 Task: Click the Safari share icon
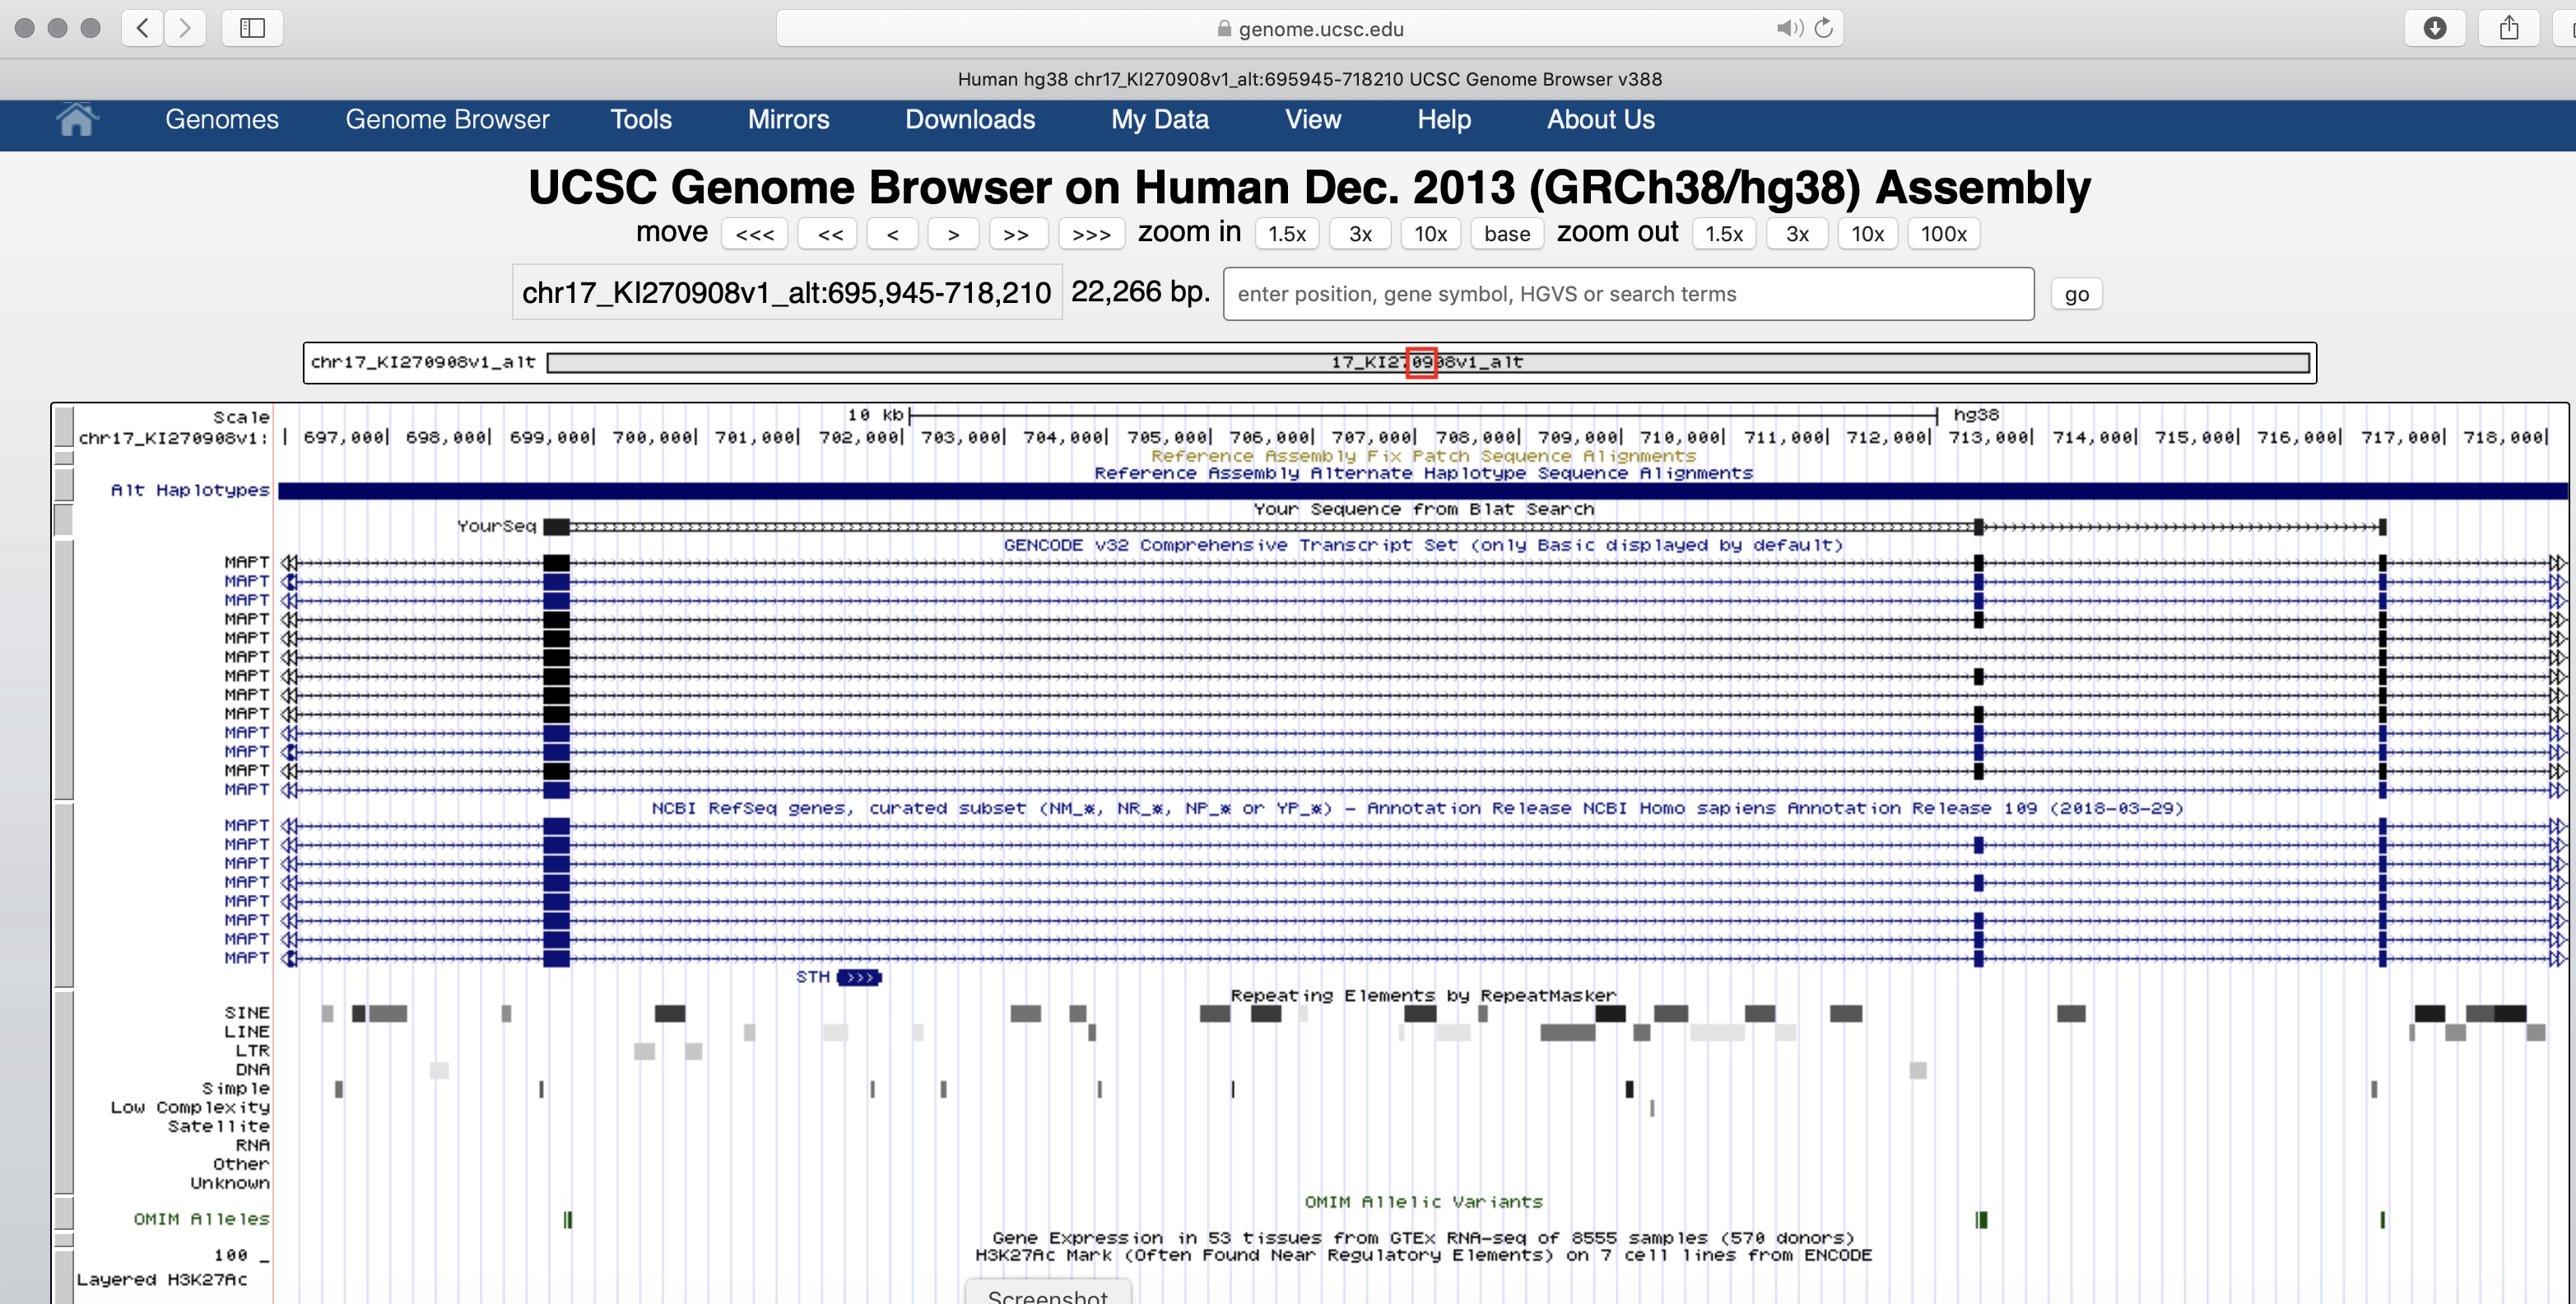(x=2508, y=28)
